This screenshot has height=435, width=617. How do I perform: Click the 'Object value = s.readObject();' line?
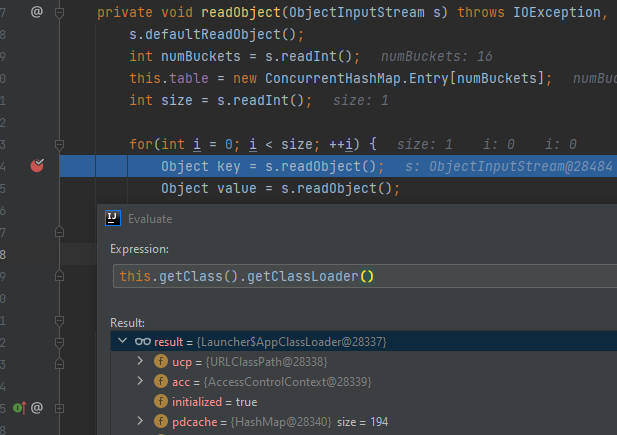(280, 189)
